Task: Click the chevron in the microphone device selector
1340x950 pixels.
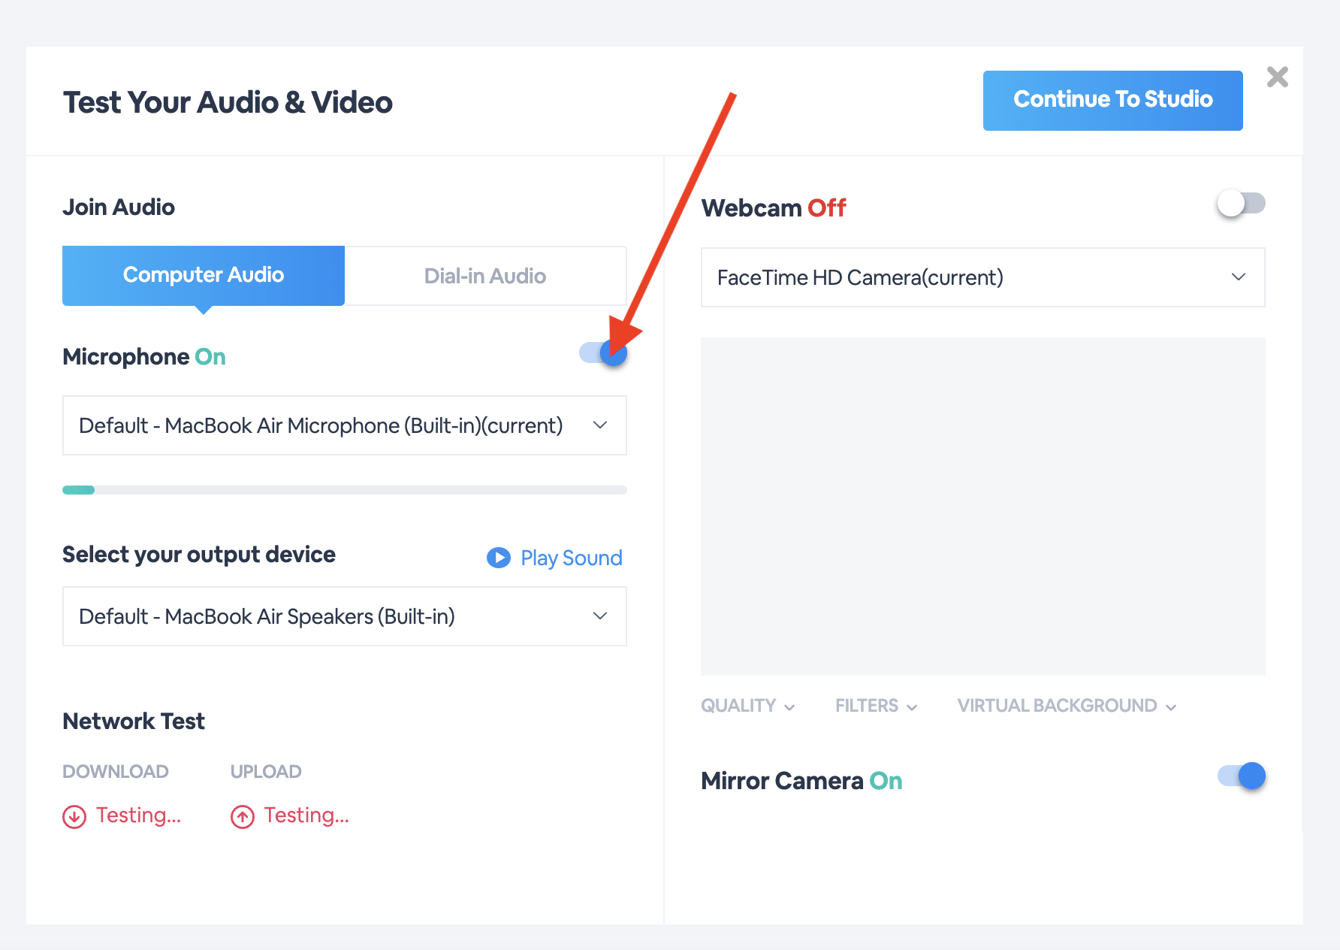Action: [600, 425]
